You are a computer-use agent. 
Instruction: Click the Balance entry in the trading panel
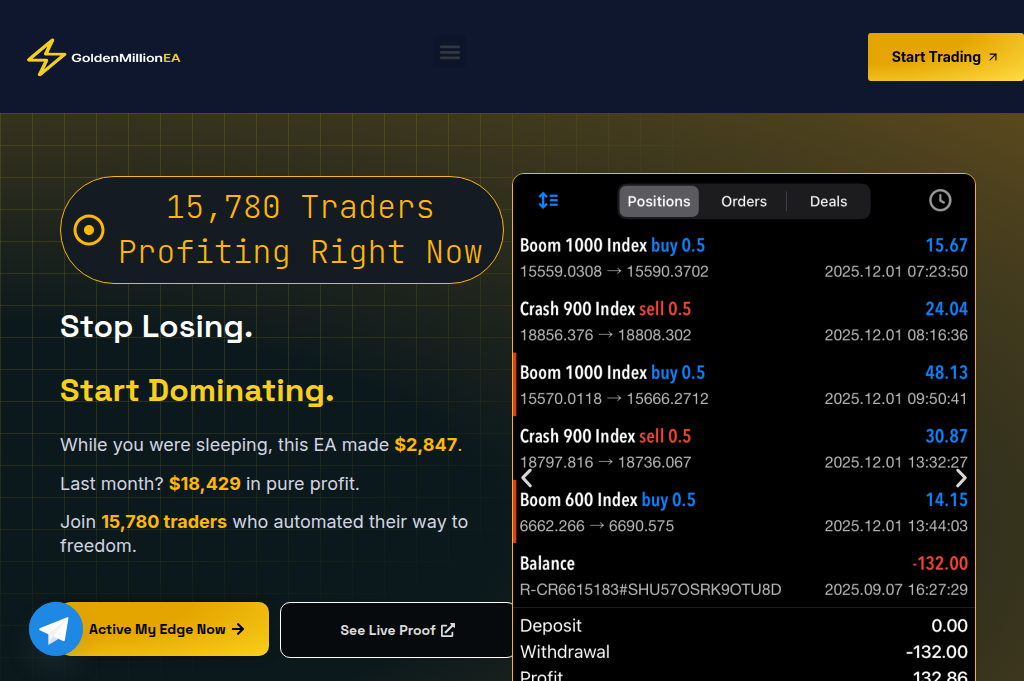pyautogui.click(x=740, y=575)
